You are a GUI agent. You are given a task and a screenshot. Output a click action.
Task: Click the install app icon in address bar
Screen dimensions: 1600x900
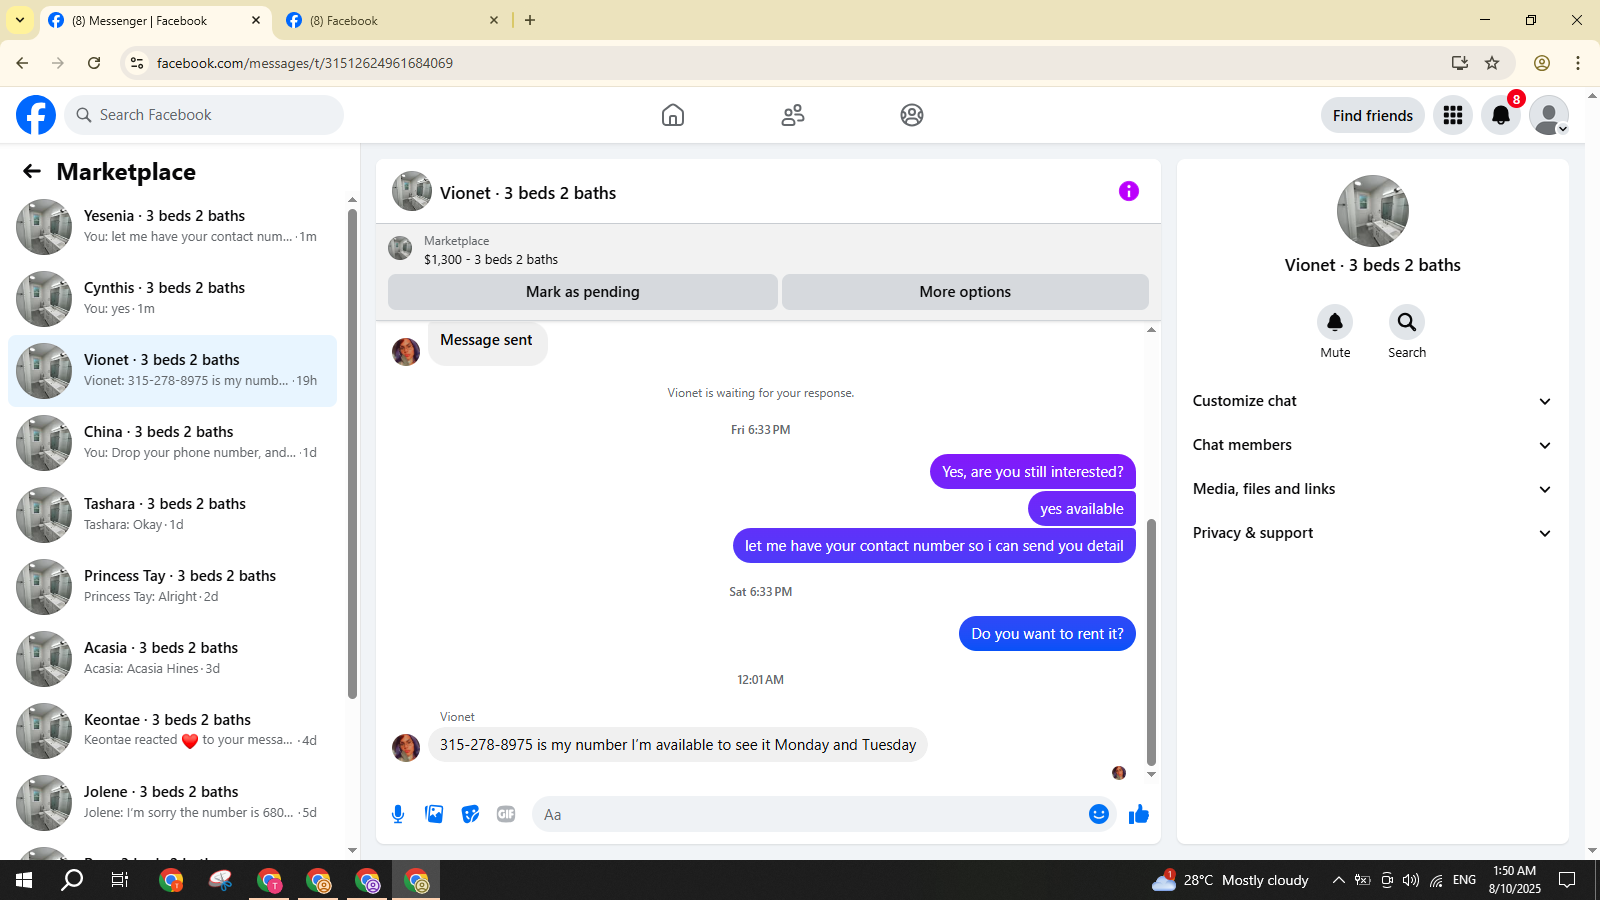1460,63
